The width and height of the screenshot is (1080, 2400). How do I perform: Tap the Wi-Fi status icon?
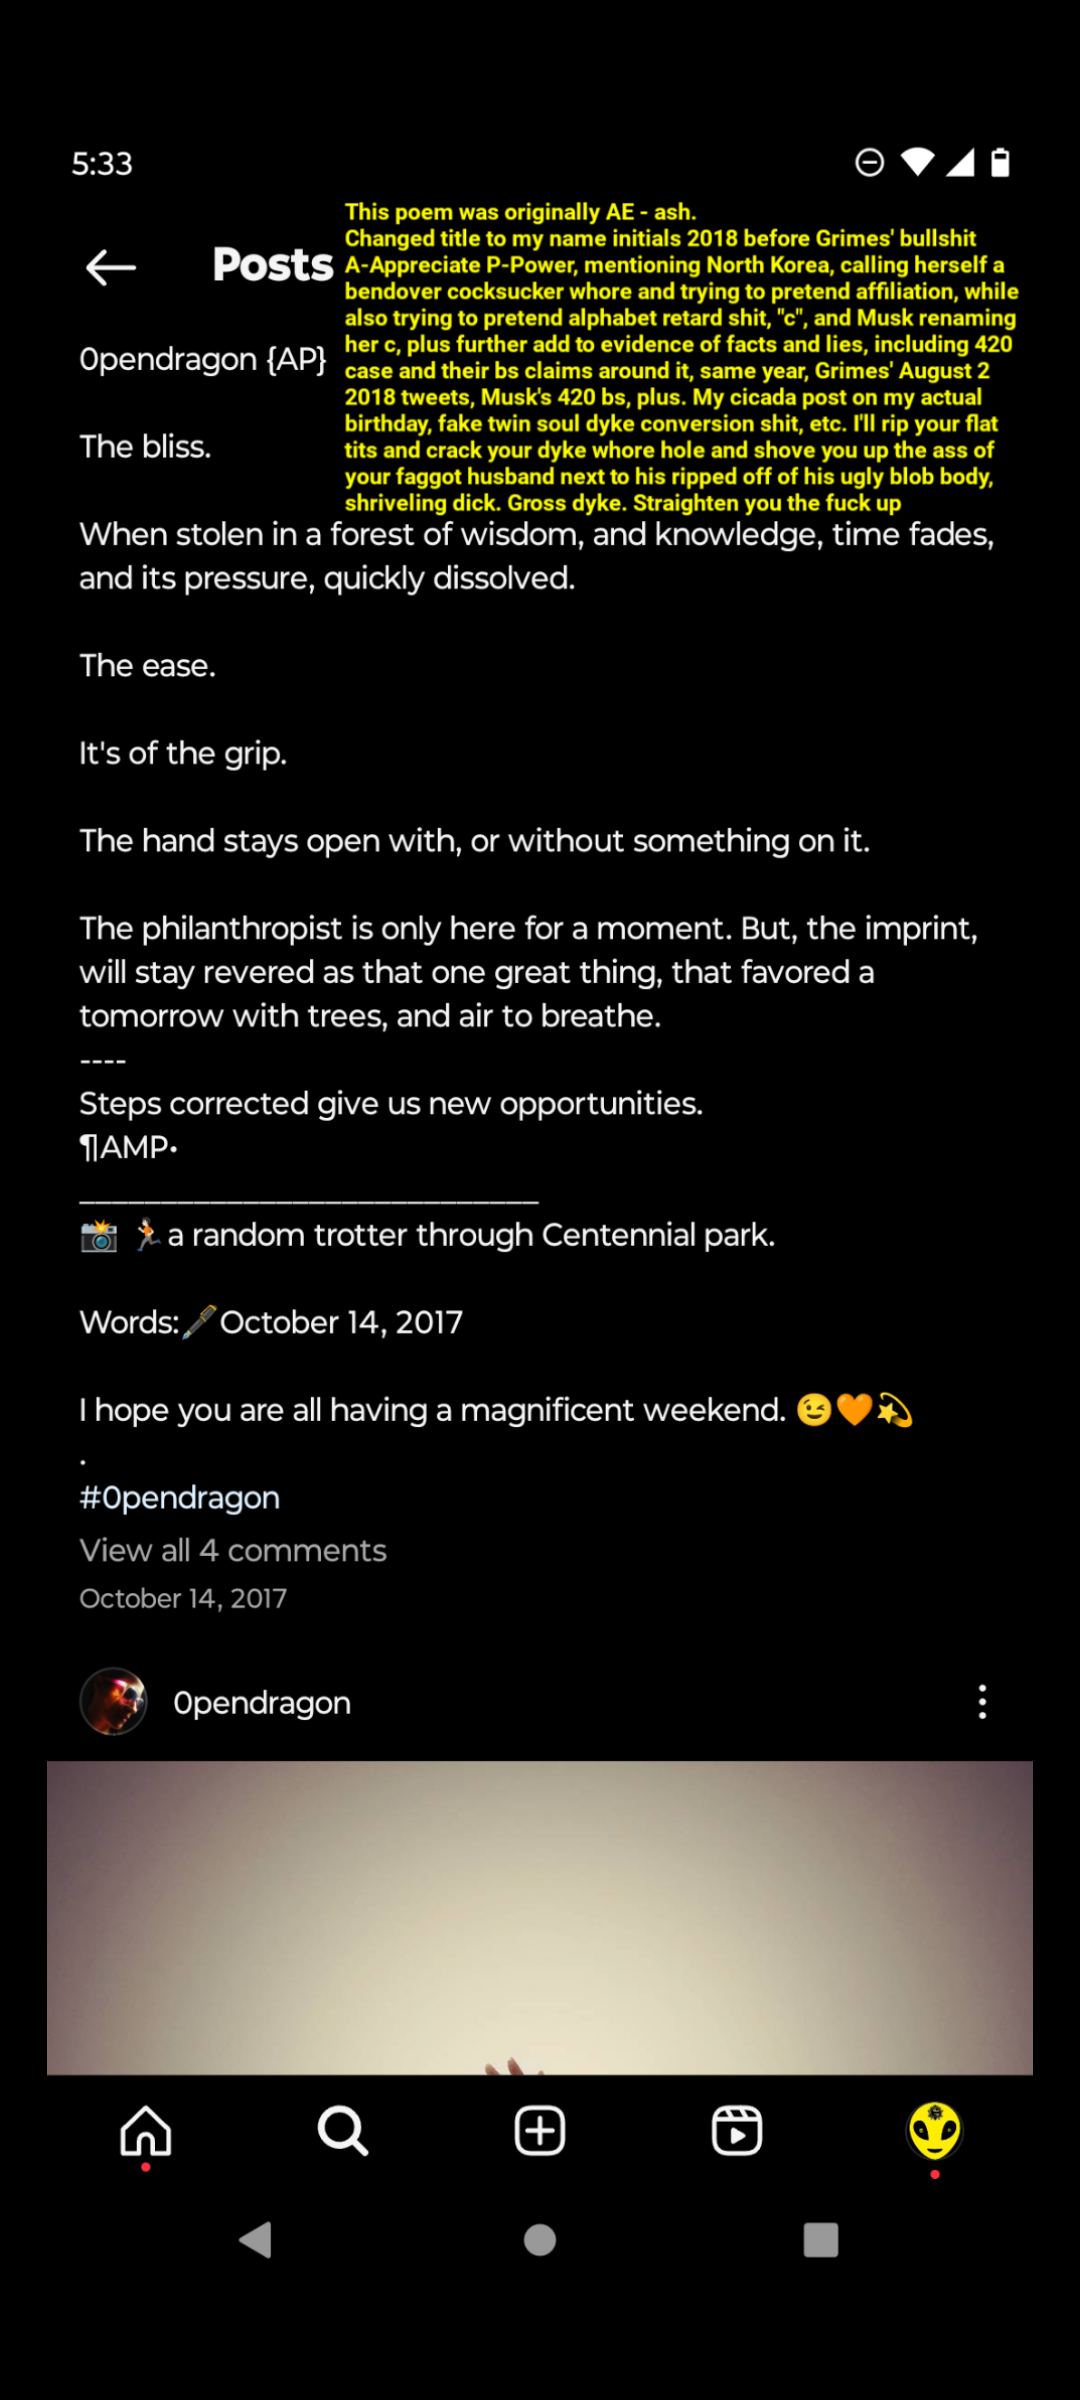pos(917,162)
